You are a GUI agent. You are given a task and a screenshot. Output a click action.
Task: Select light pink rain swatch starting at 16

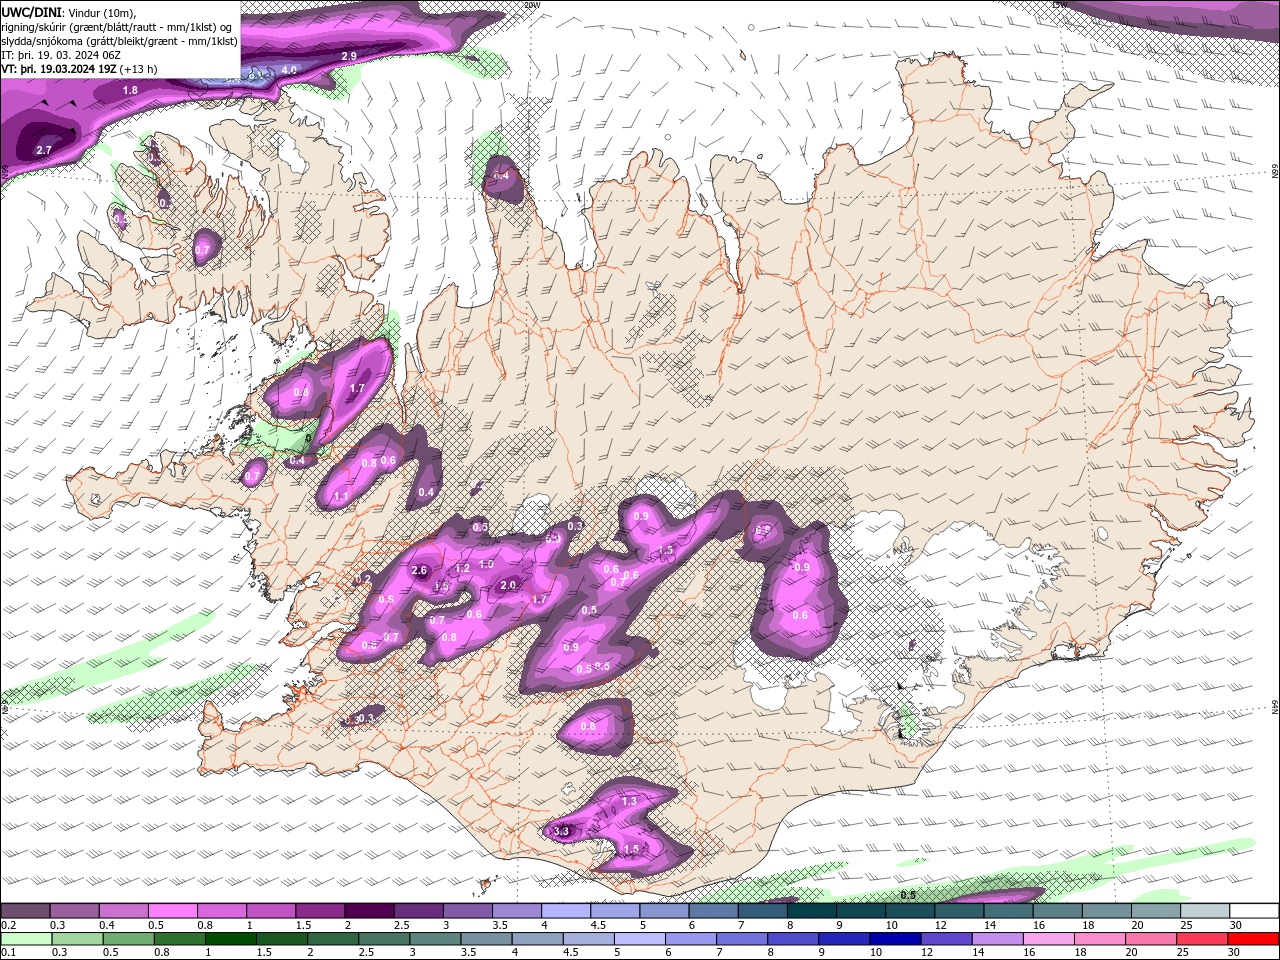point(1049,939)
